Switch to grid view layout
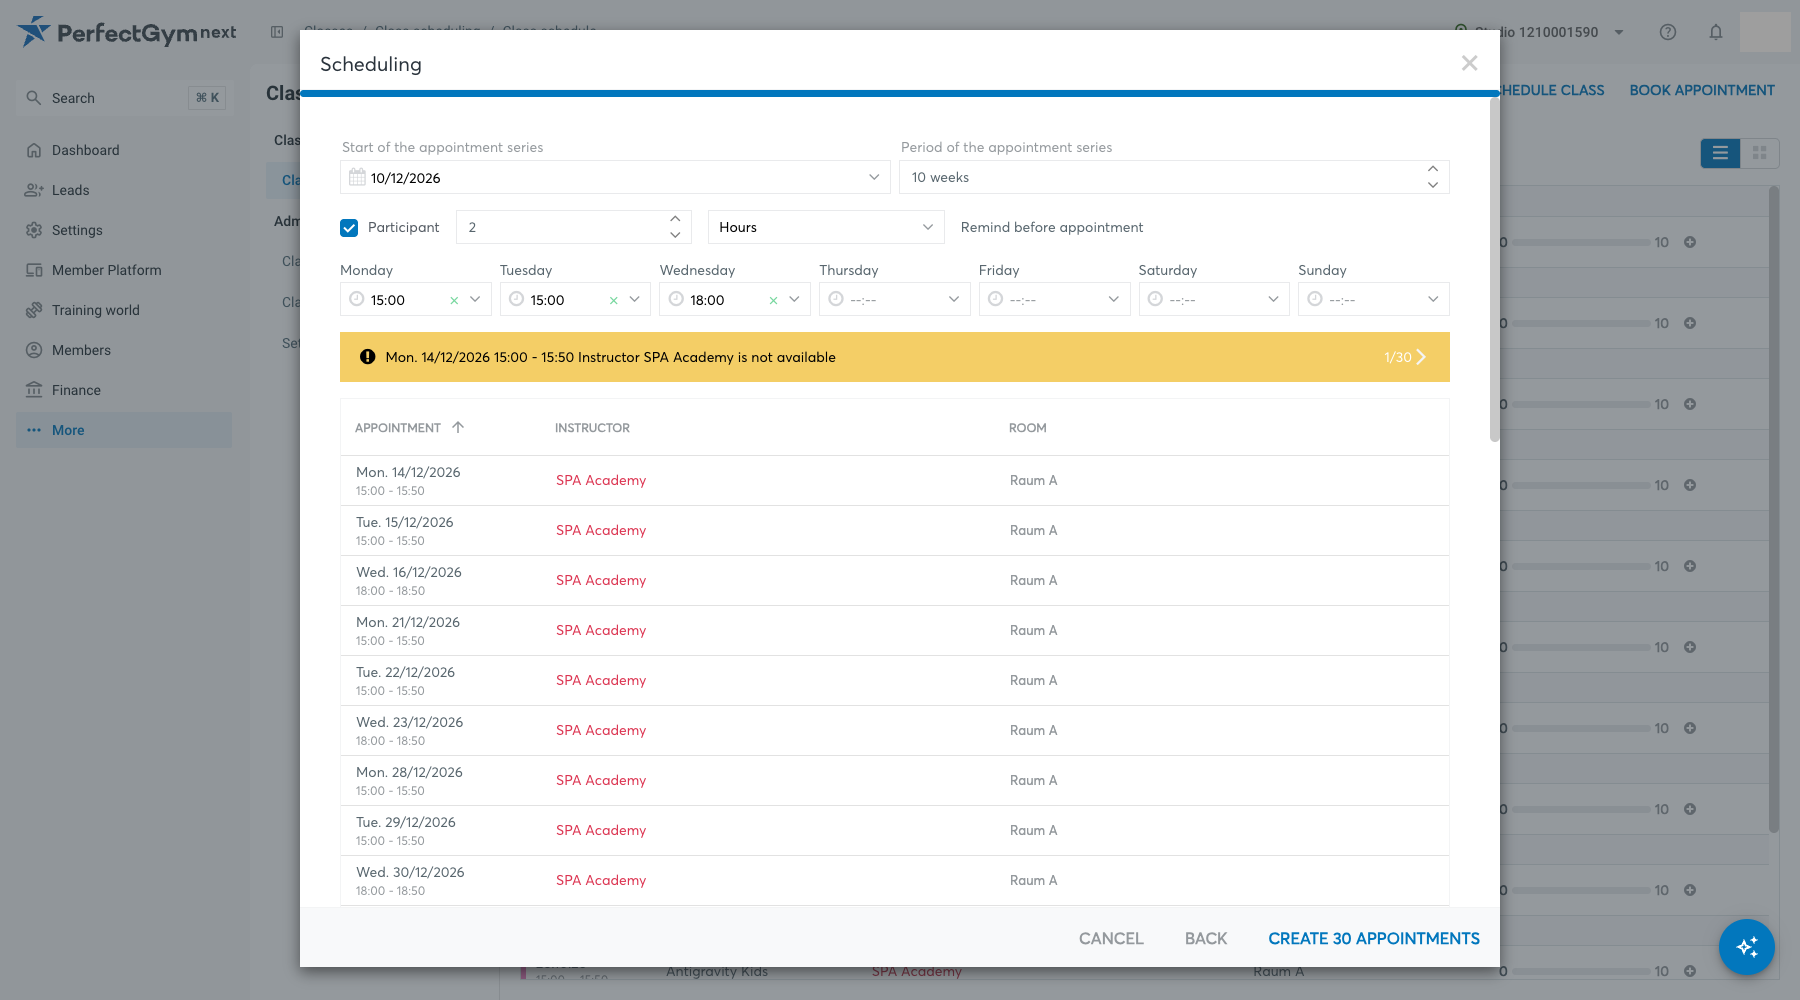The width and height of the screenshot is (1800, 1000). [1760, 153]
